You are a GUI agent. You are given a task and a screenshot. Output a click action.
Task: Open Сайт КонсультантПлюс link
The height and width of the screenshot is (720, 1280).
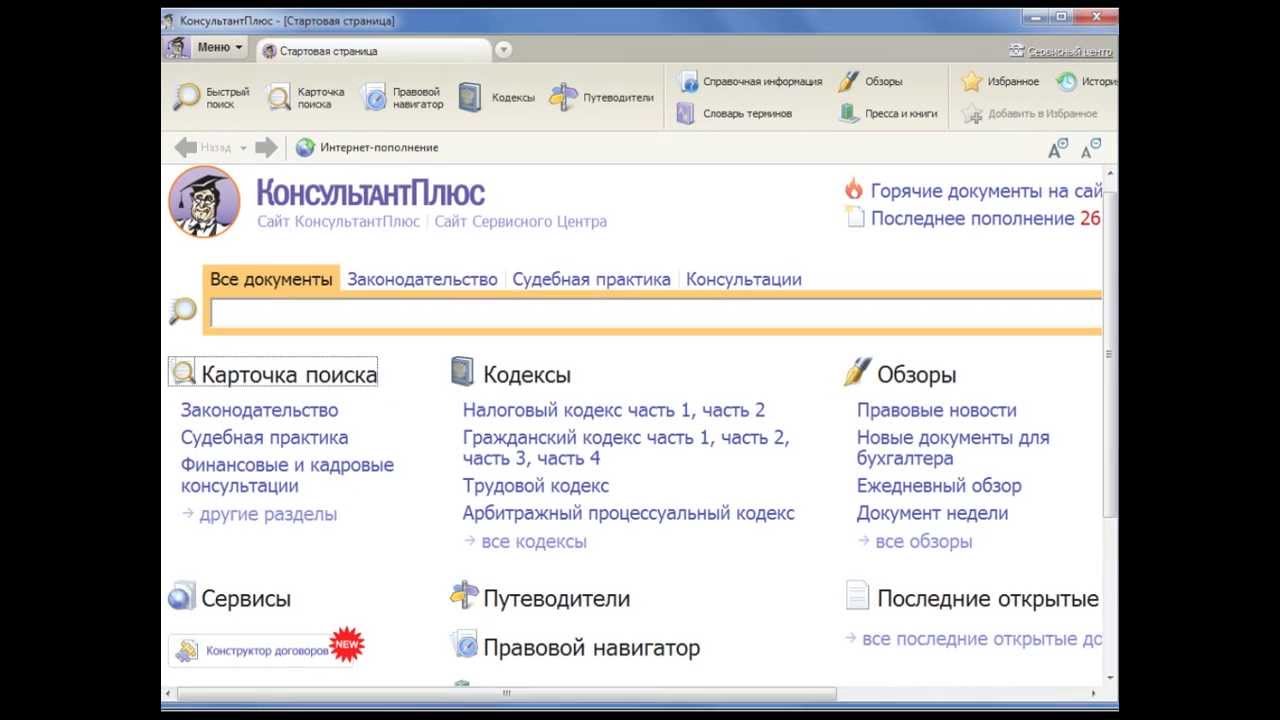click(x=338, y=221)
